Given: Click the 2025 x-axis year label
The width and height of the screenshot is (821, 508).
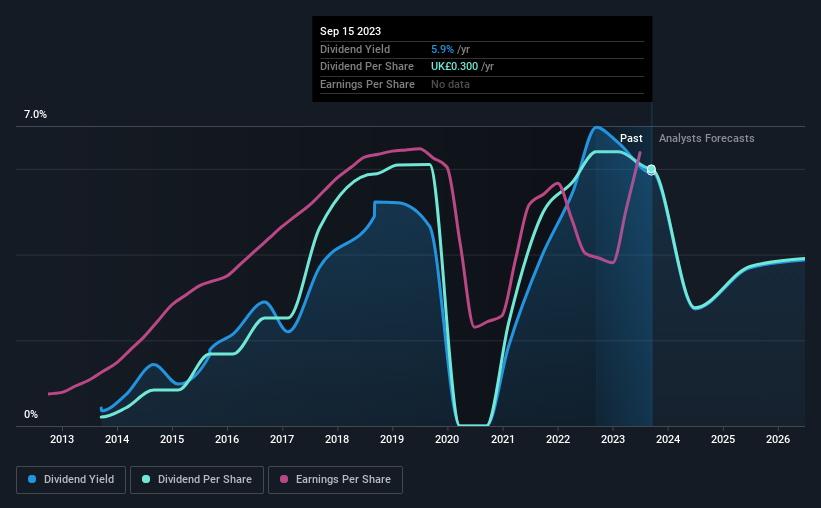Looking at the screenshot, I should (x=723, y=439).
